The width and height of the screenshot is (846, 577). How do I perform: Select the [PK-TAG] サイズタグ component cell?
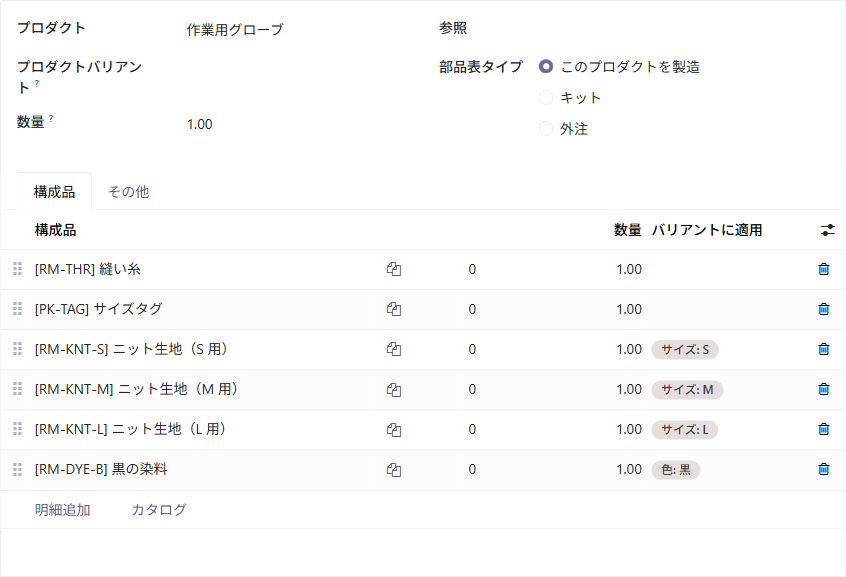(x=205, y=309)
